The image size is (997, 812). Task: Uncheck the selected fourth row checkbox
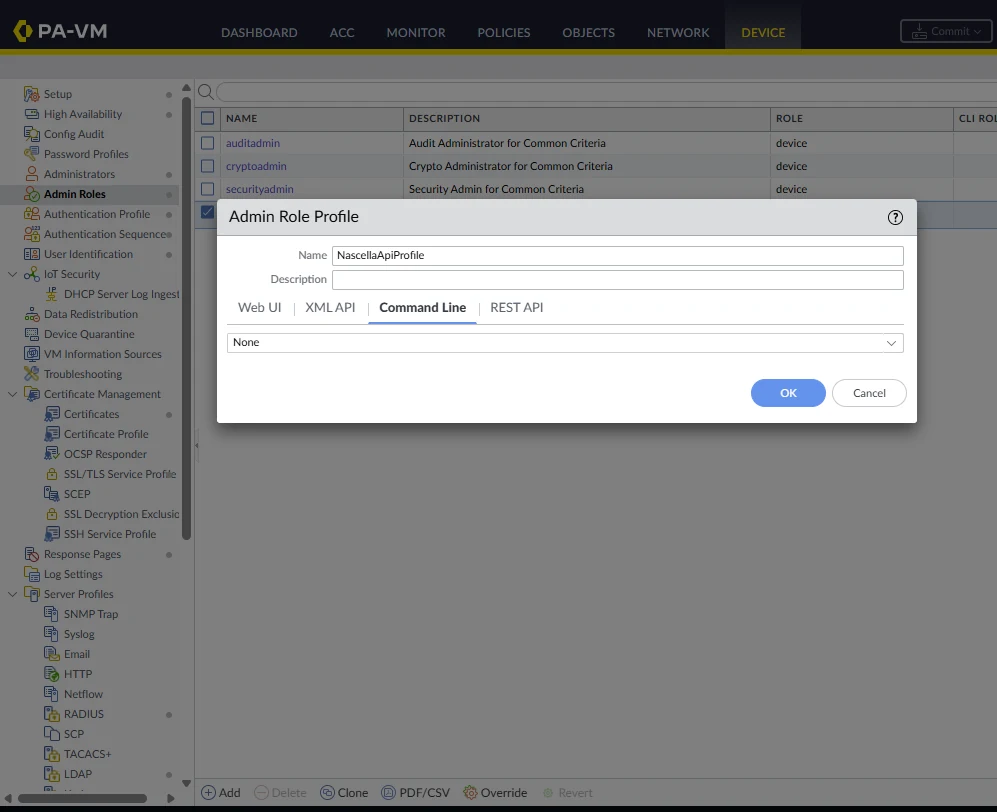pos(207,212)
